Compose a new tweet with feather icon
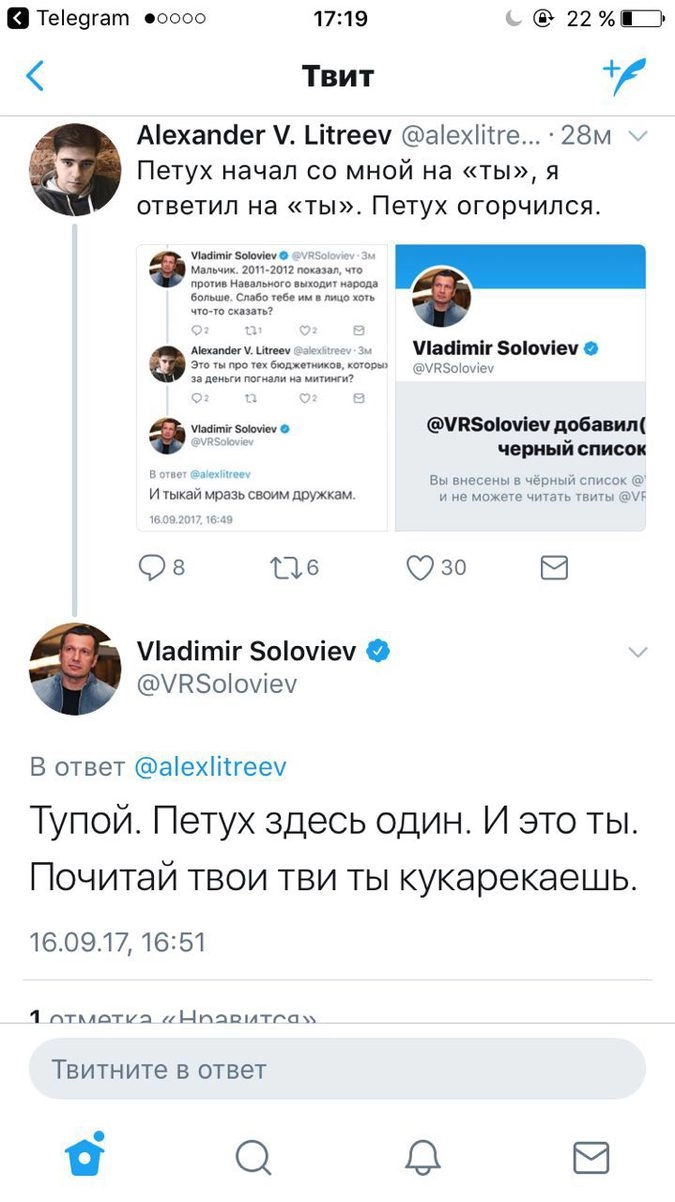675x1202 pixels. click(x=624, y=76)
